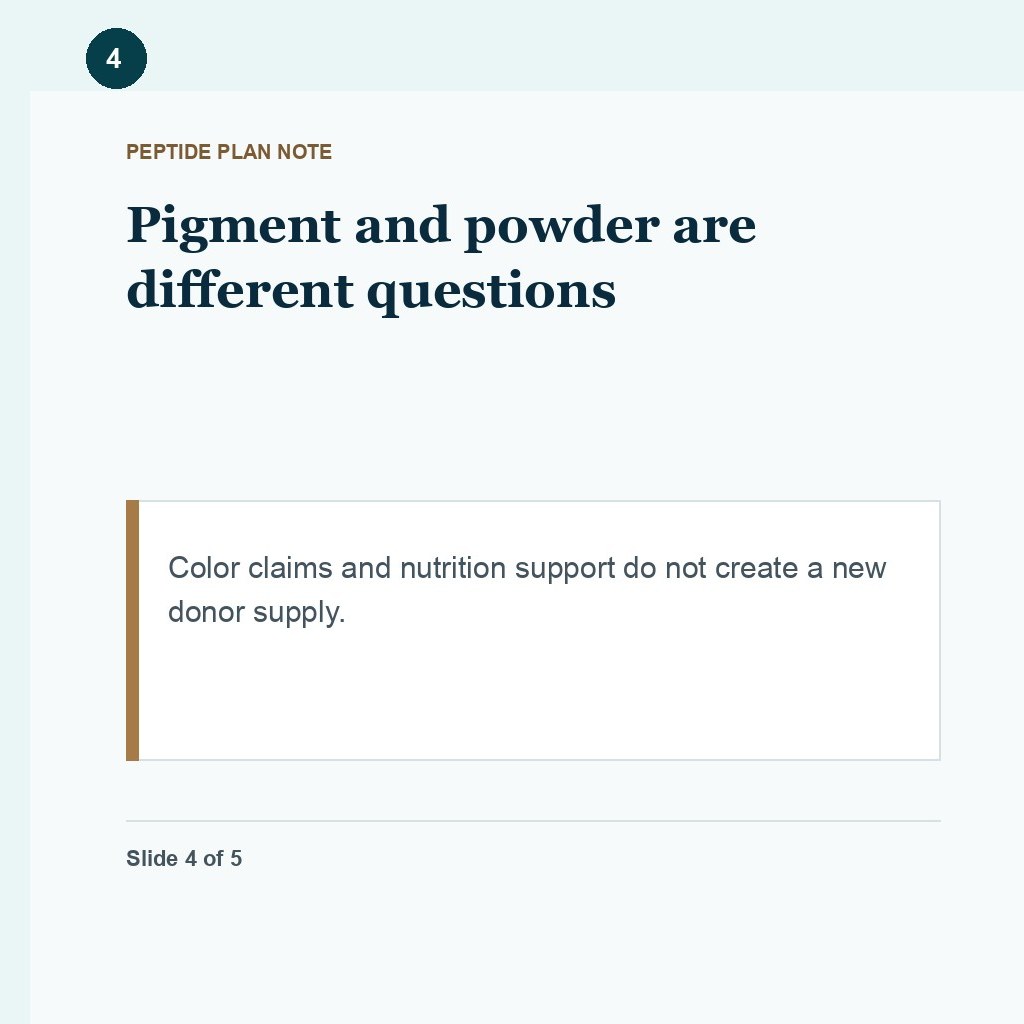Select the brown accent bar on the callout
This screenshot has width=1024, height=1024.
pyautogui.click(x=132, y=630)
